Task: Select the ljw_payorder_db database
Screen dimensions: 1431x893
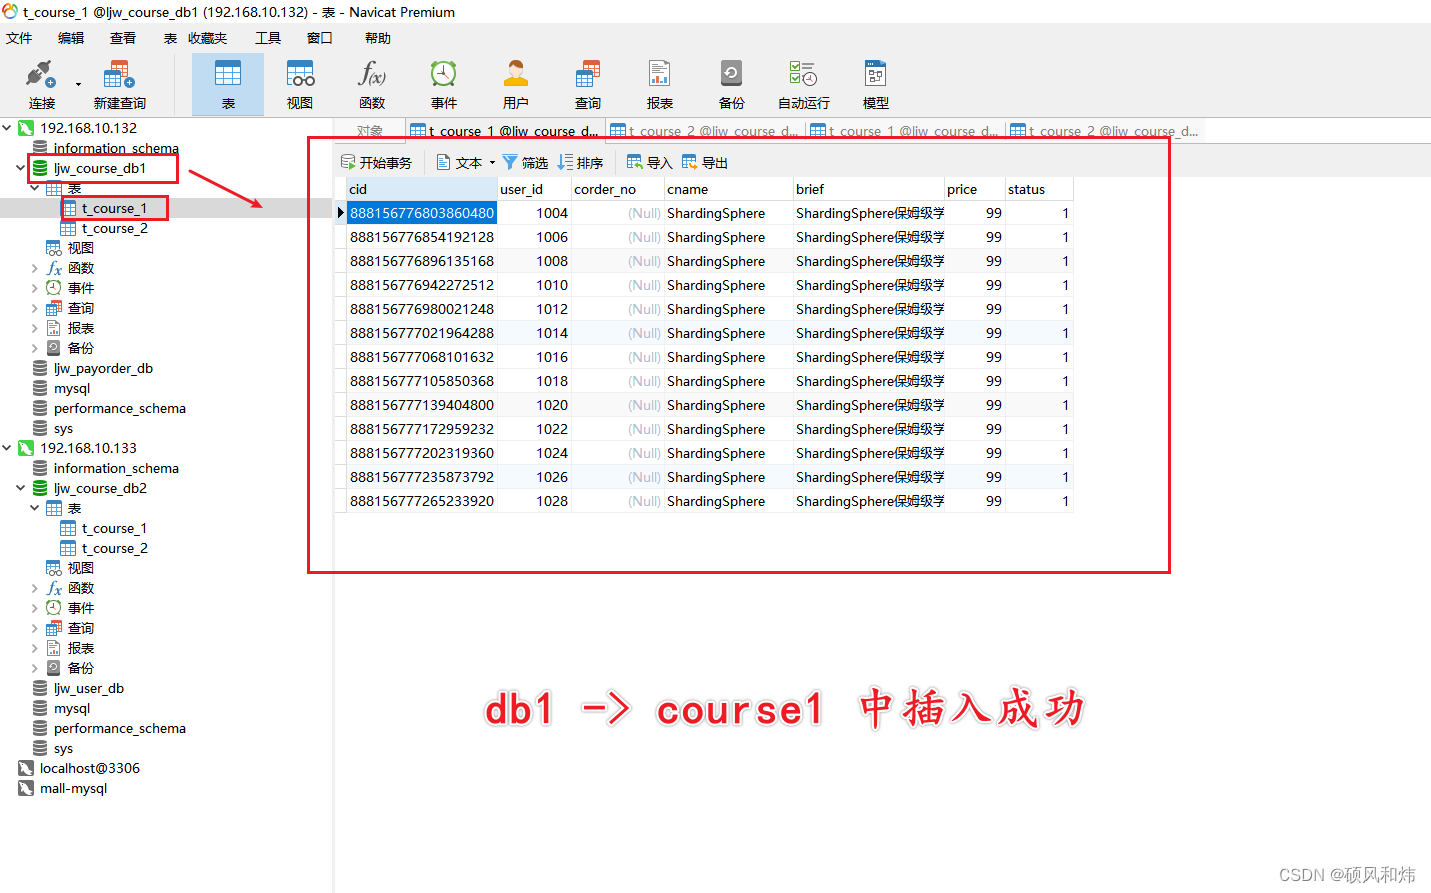Action: pos(103,368)
